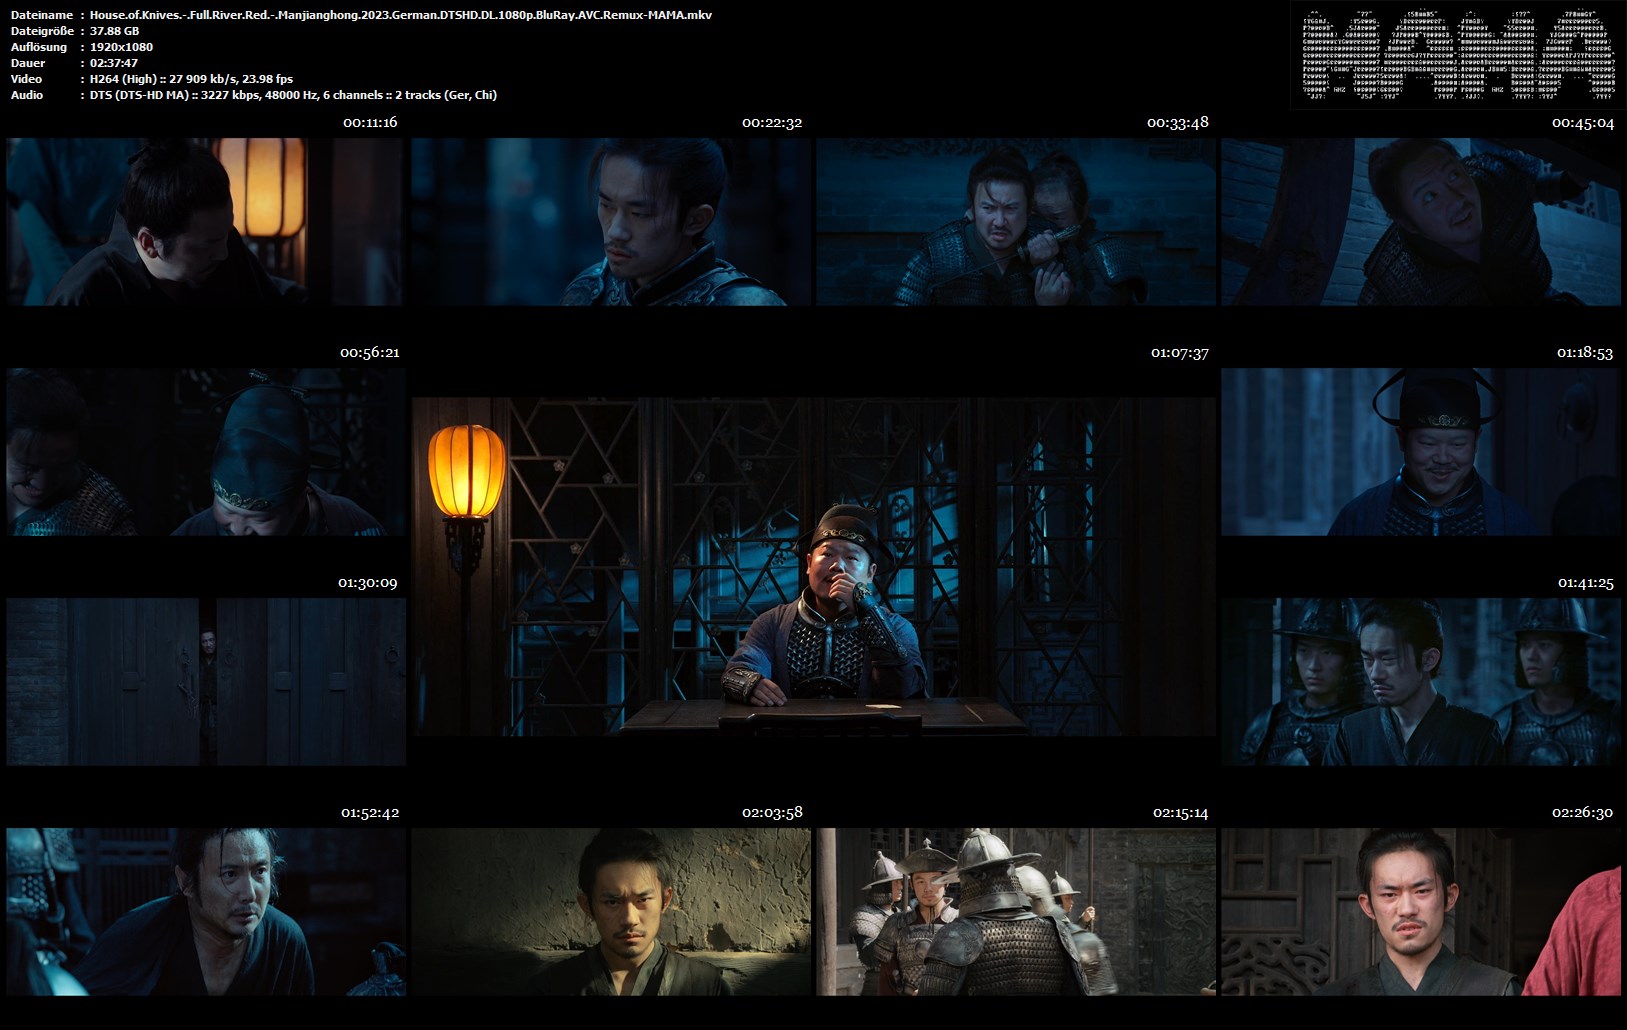
Task: Click the timestamp text 01:52:42
Action: (370, 812)
